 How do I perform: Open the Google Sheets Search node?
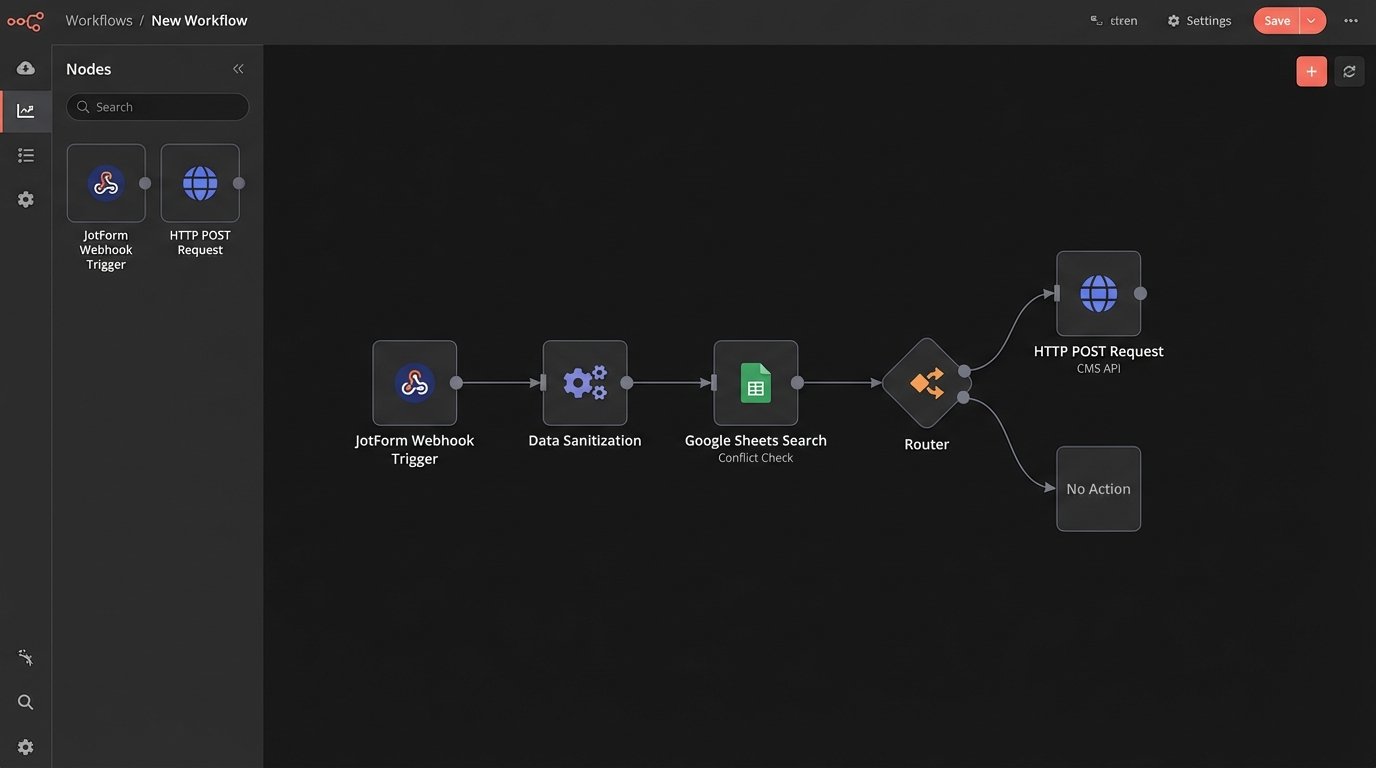755,383
